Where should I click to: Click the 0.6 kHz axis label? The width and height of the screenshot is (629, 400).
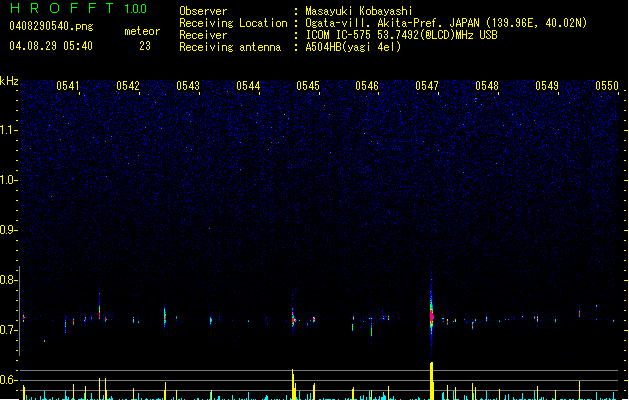9,380
